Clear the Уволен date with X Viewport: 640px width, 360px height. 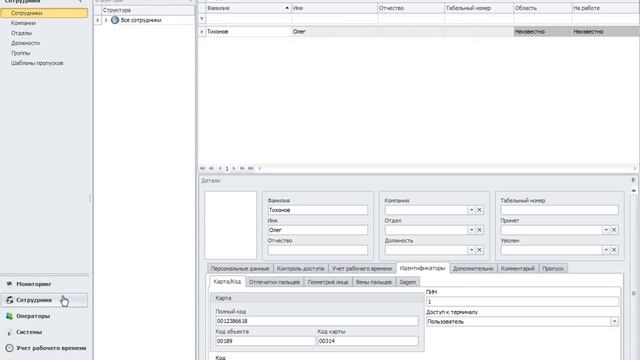(614, 250)
